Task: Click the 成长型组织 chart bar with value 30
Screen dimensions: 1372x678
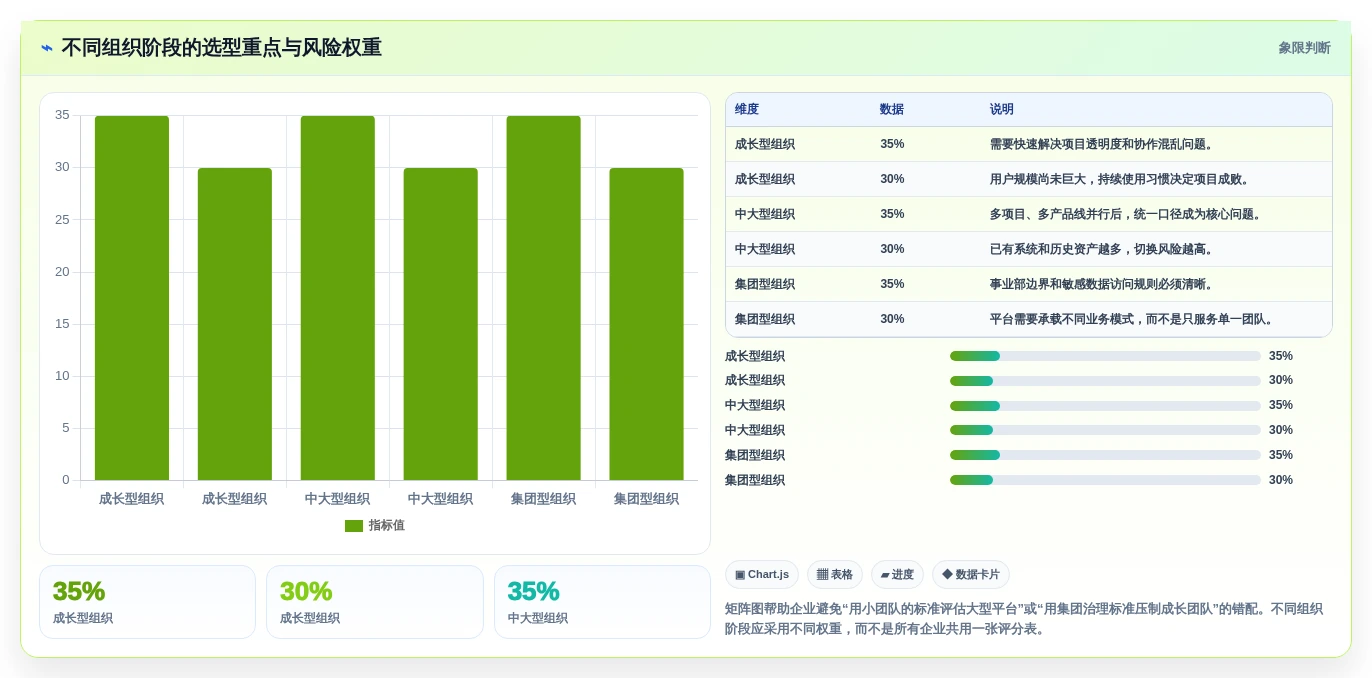Action: point(235,324)
